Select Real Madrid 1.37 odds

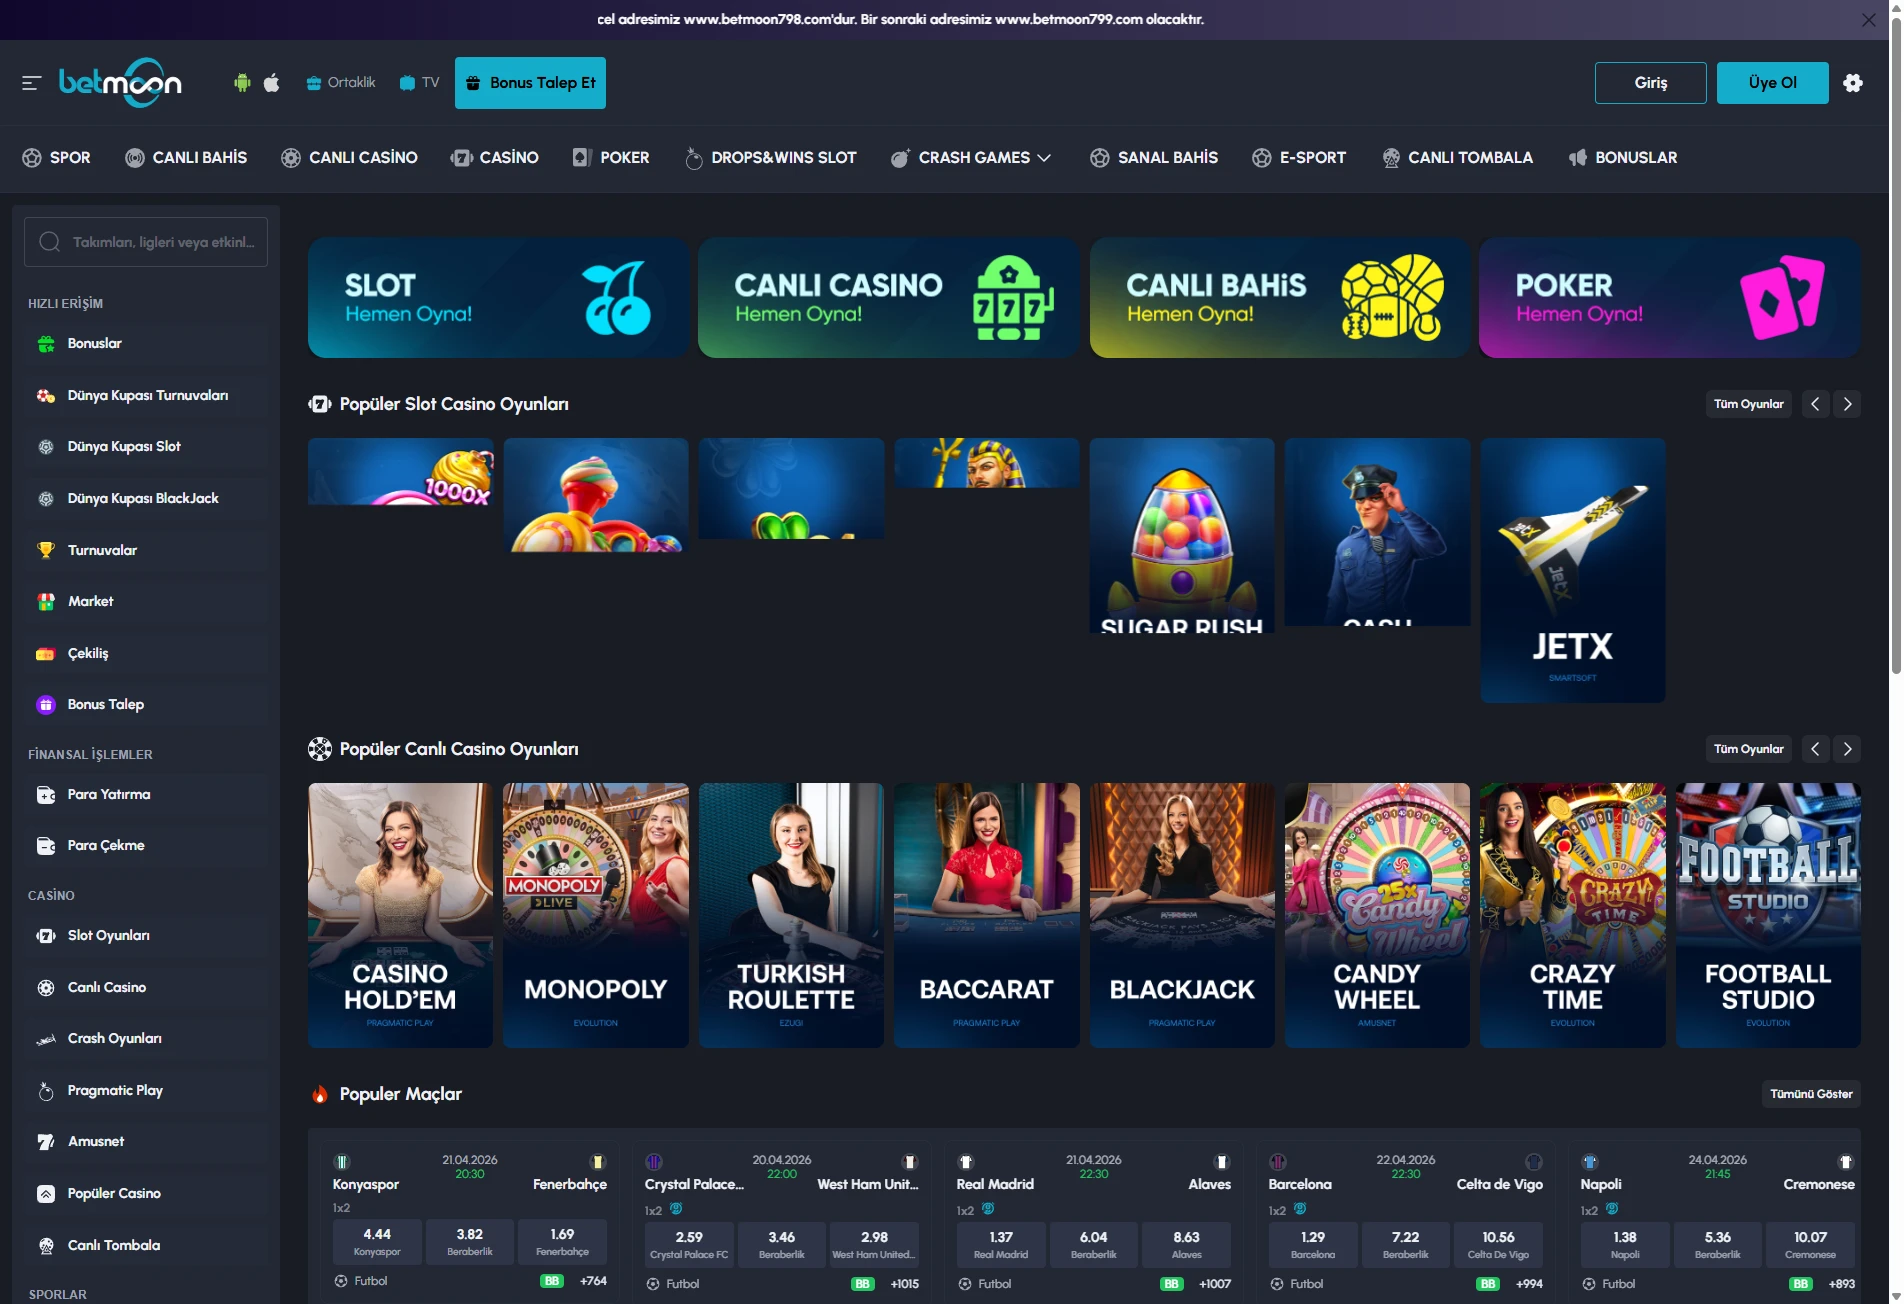point(1001,1245)
